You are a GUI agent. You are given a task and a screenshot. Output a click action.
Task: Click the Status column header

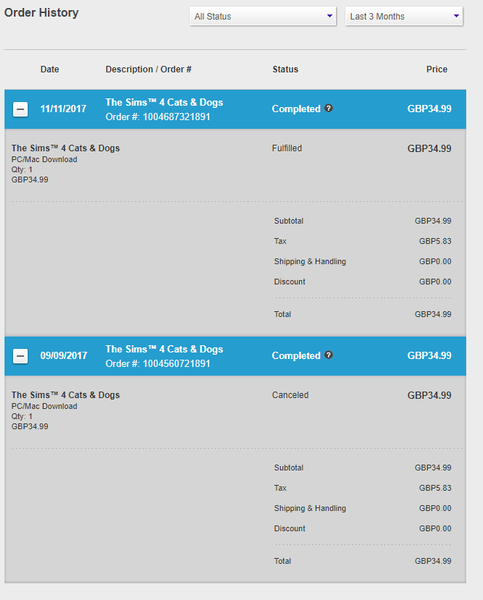[x=286, y=69]
